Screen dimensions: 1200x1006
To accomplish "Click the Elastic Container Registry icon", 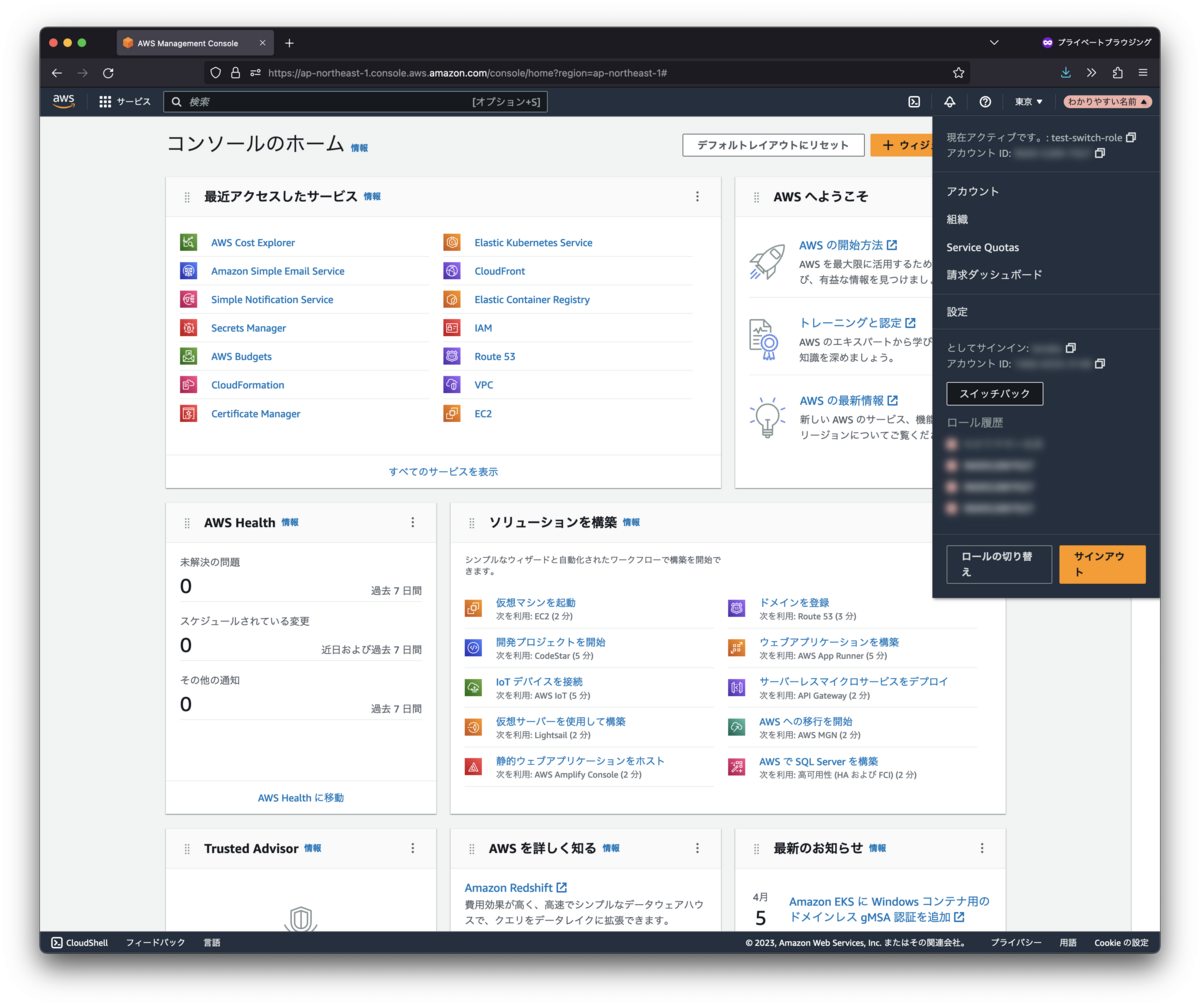I will pyautogui.click(x=452, y=299).
